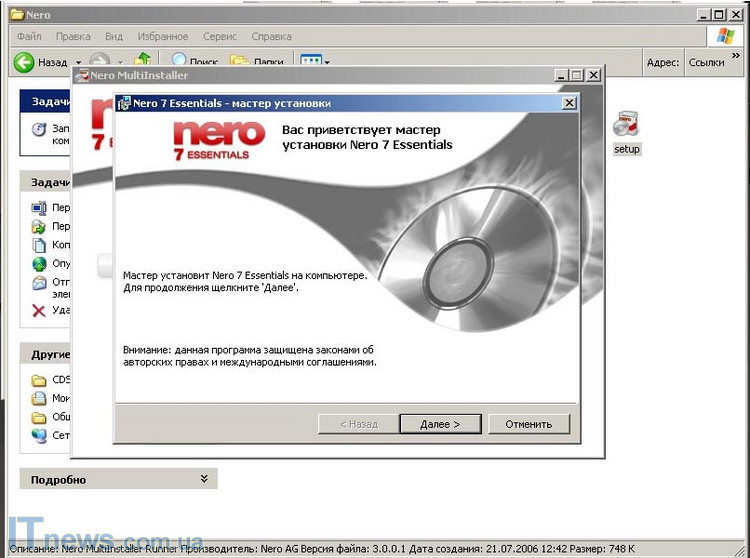Viewport: 750px width, 558px height.
Task: Click the Далее > button
Action: coord(440,424)
